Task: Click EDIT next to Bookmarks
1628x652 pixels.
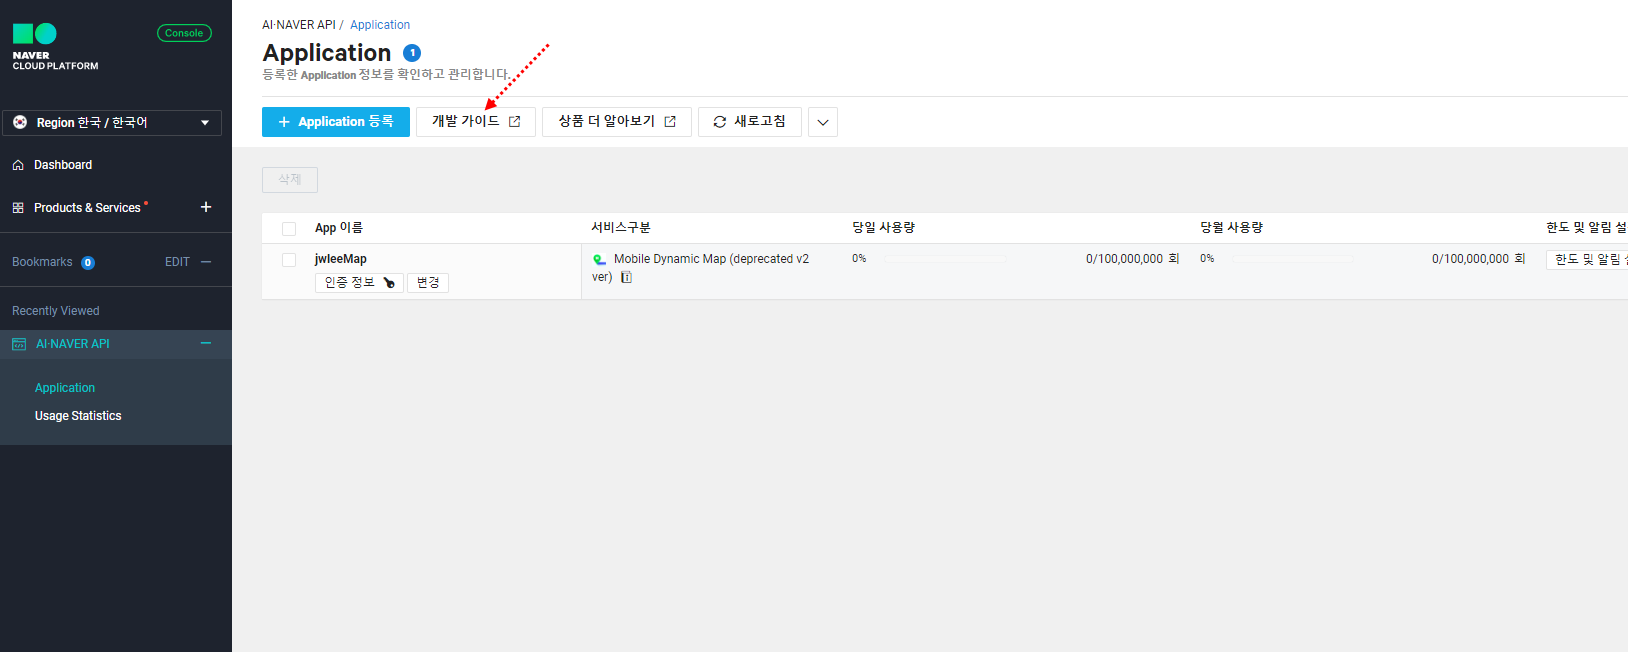Action: (x=177, y=262)
